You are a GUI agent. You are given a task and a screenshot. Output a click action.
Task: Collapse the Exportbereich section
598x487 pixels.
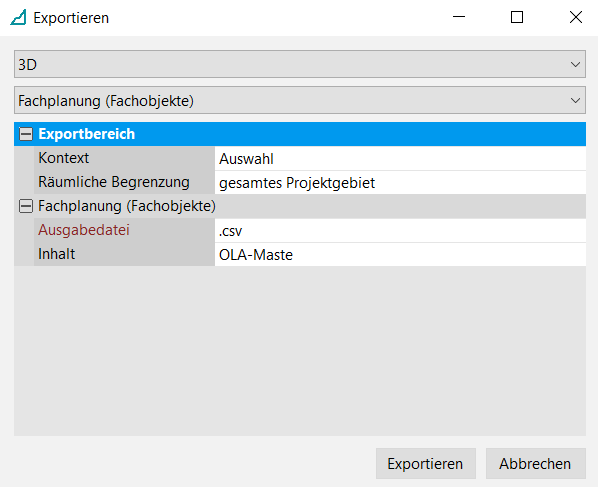[x=26, y=134]
